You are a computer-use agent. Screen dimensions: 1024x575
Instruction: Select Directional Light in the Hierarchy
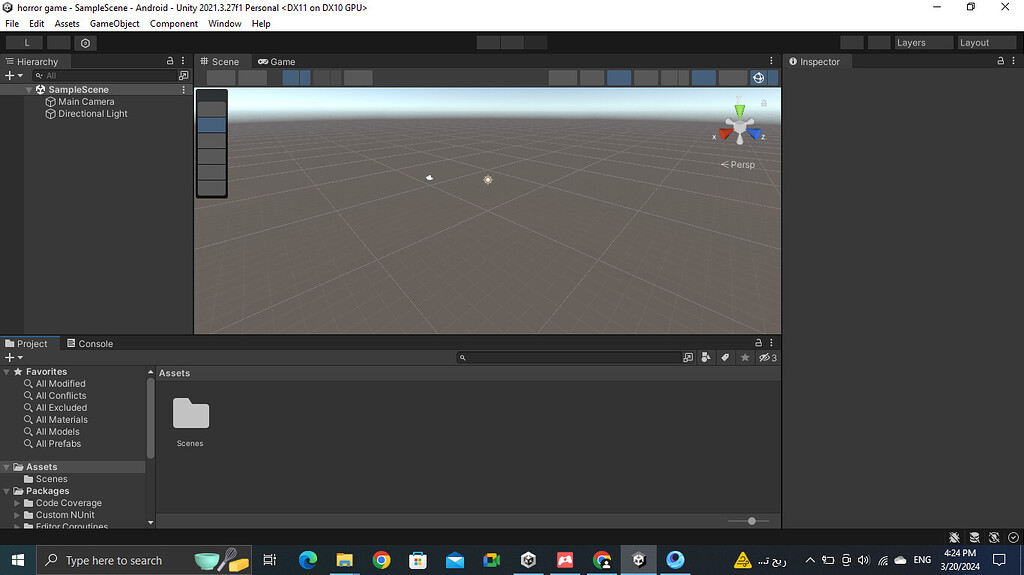93,114
